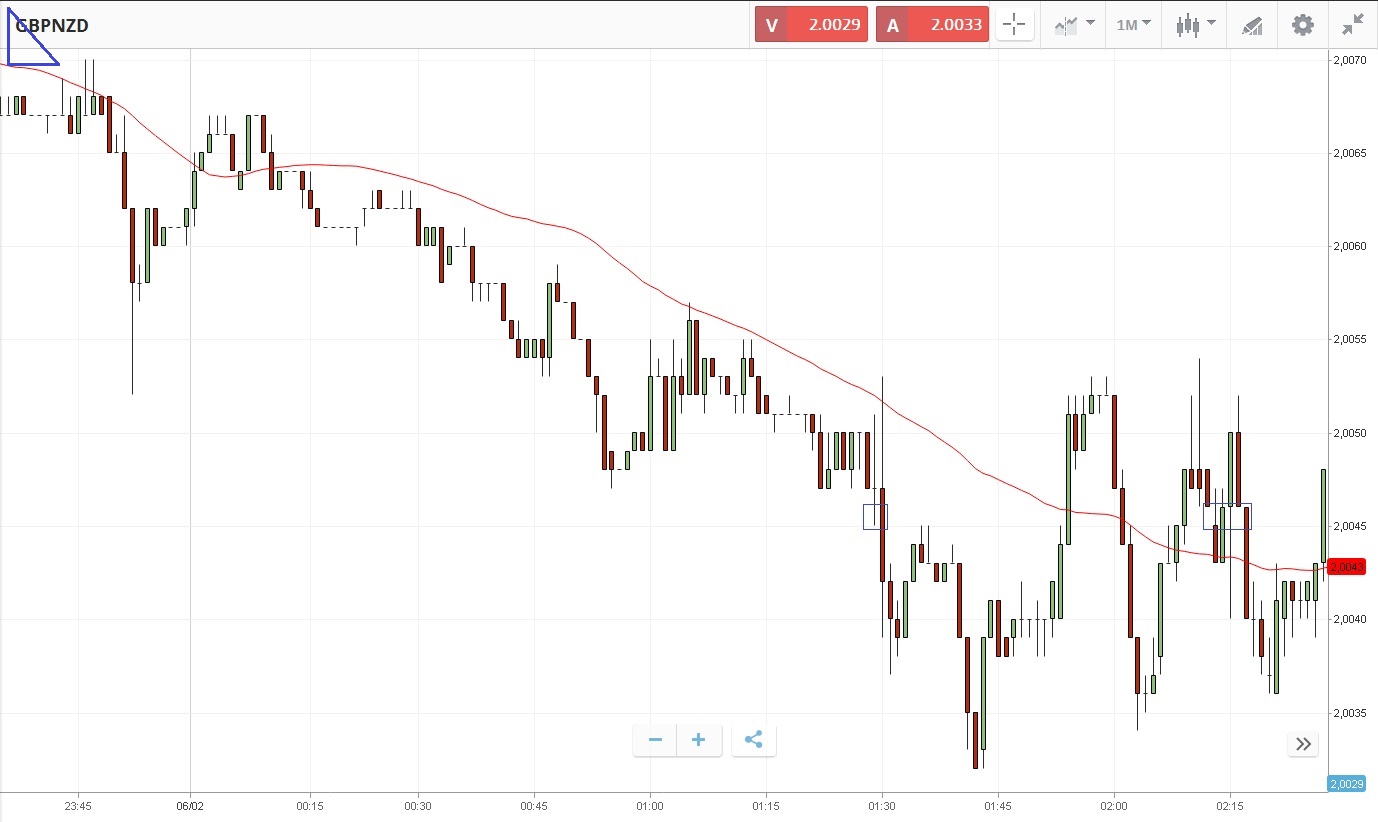Select the red 2,0043 price label
Screen dimensions: 1378x822
1347,567
